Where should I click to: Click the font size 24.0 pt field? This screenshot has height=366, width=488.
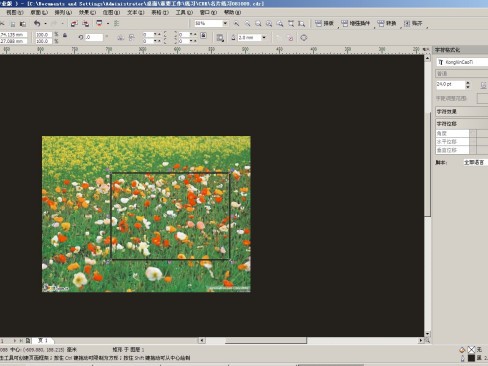pyautogui.click(x=450, y=85)
